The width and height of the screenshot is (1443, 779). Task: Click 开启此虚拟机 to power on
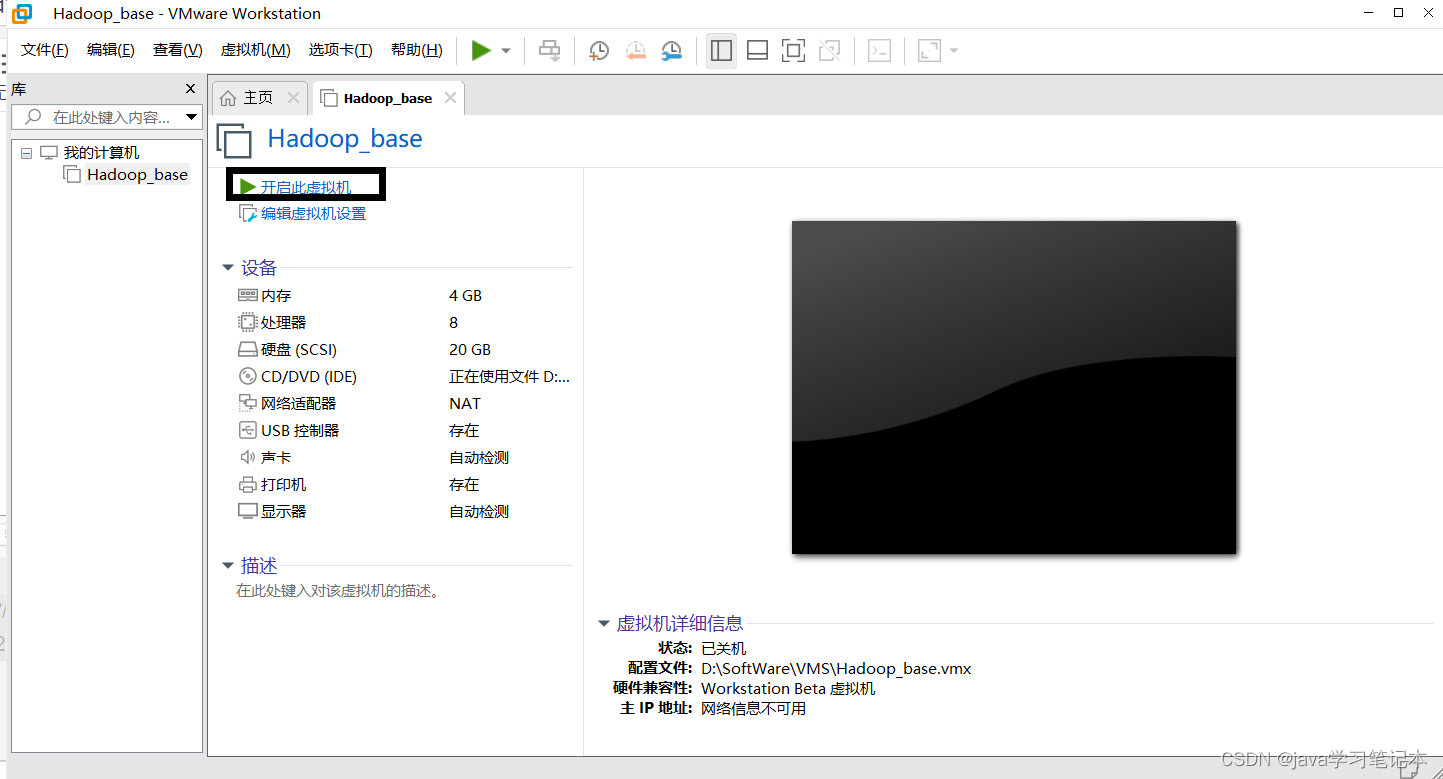pyautogui.click(x=306, y=187)
